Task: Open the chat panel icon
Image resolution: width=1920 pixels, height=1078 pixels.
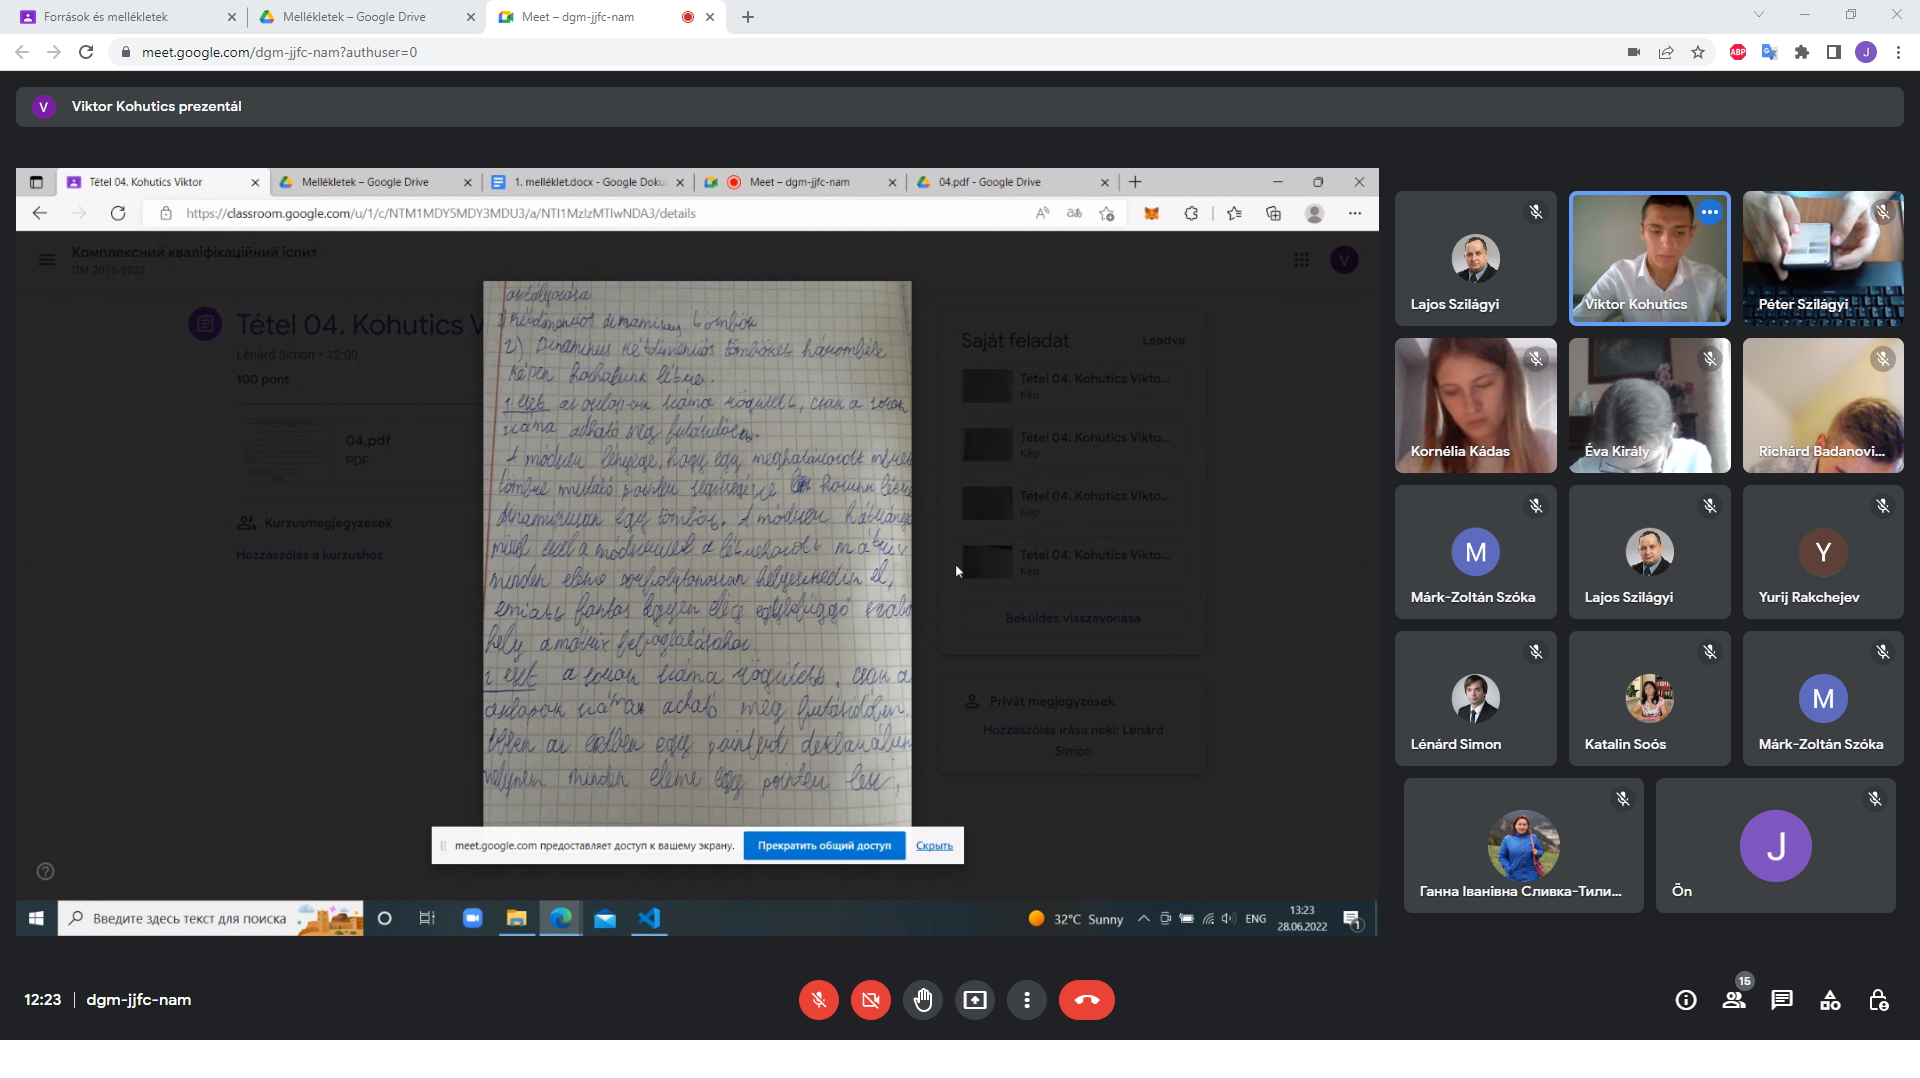Action: point(1782,1000)
